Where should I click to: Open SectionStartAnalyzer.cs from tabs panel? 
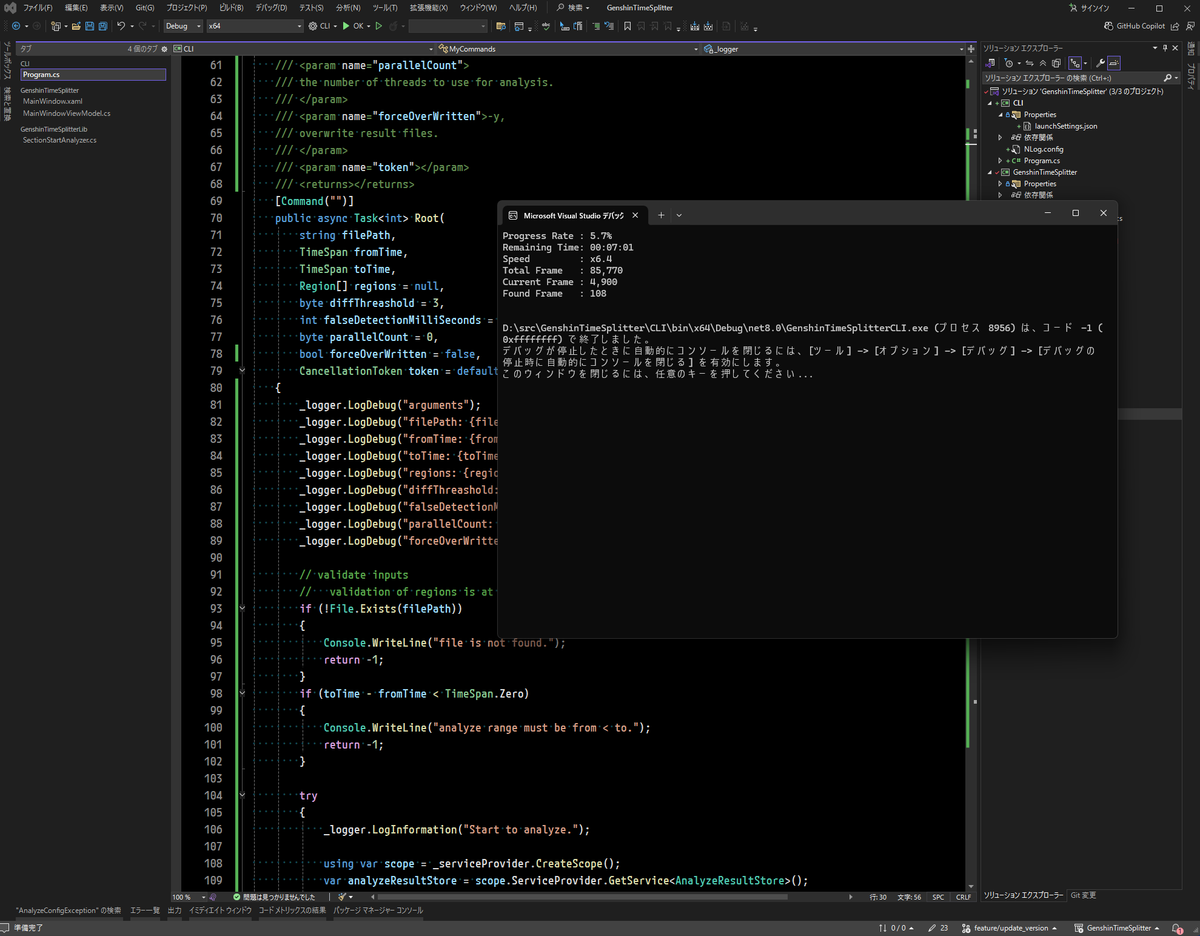(60, 140)
